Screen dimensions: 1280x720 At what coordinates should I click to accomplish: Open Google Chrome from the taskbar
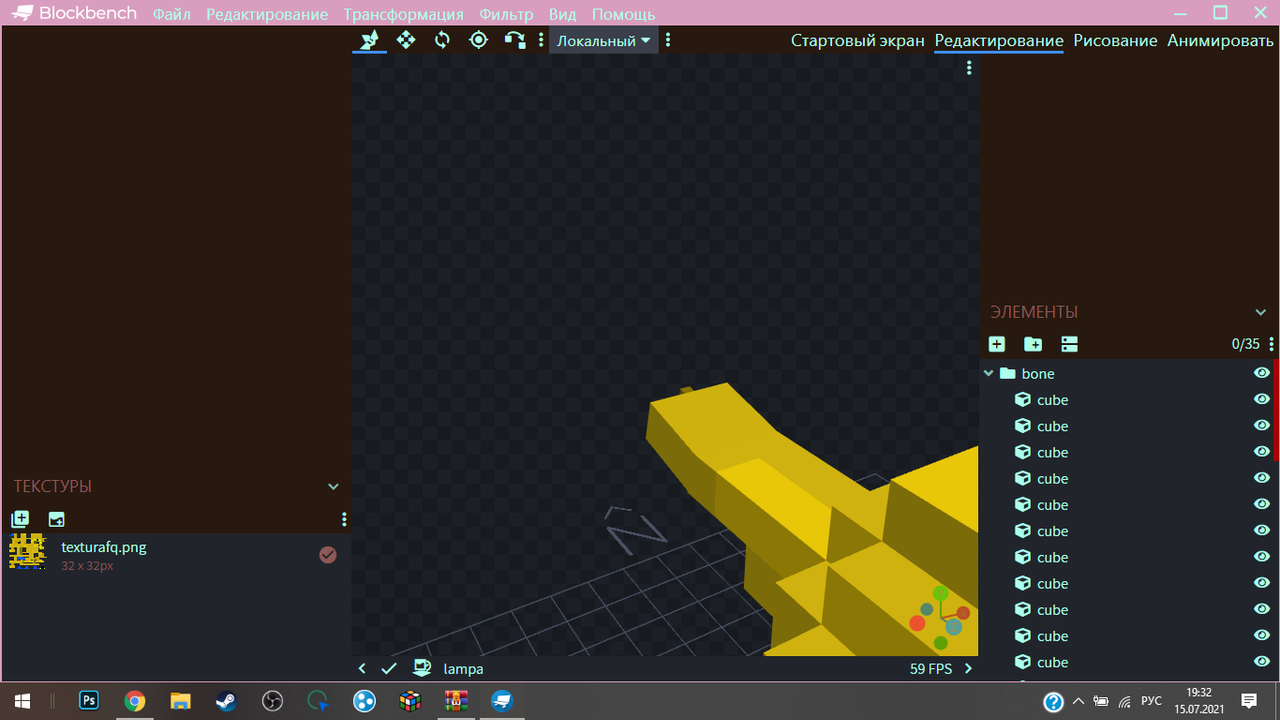pyautogui.click(x=134, y=701)
